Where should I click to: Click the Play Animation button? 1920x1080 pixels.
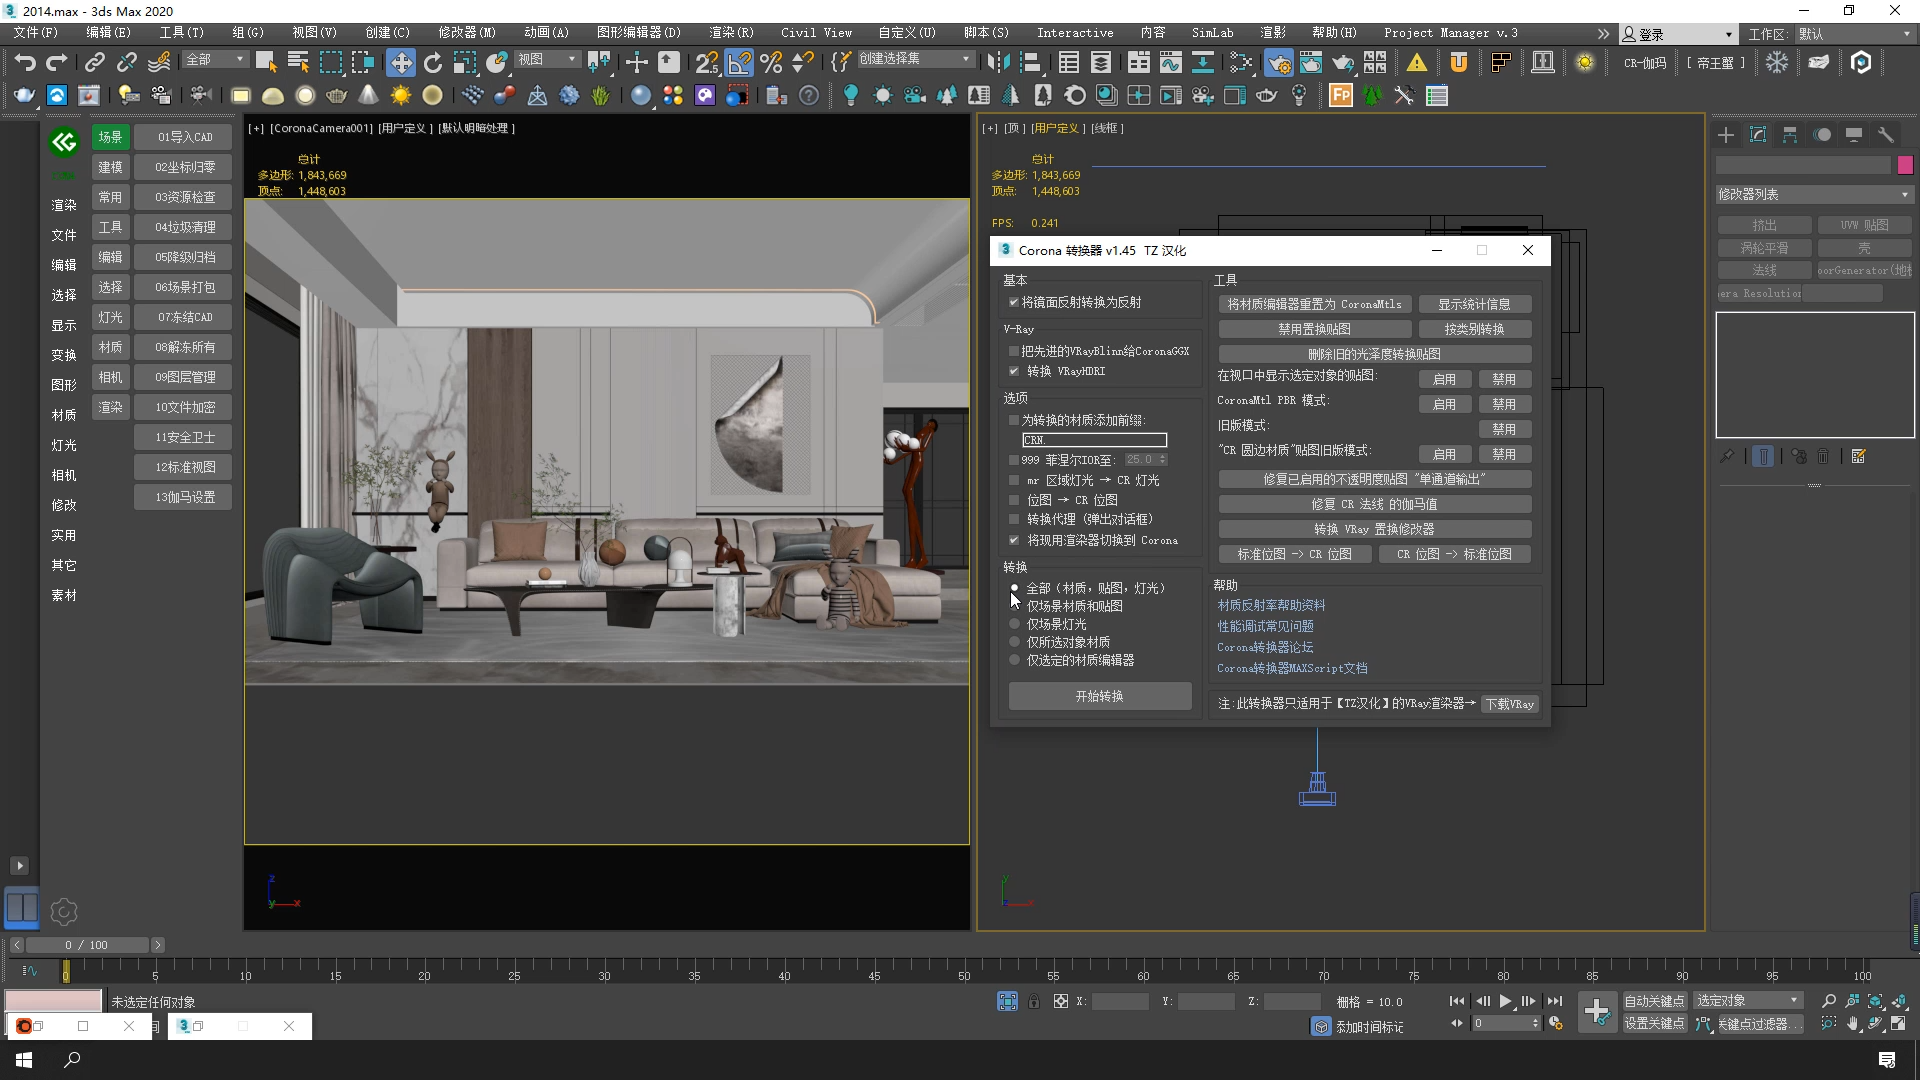point(1505,1001)
